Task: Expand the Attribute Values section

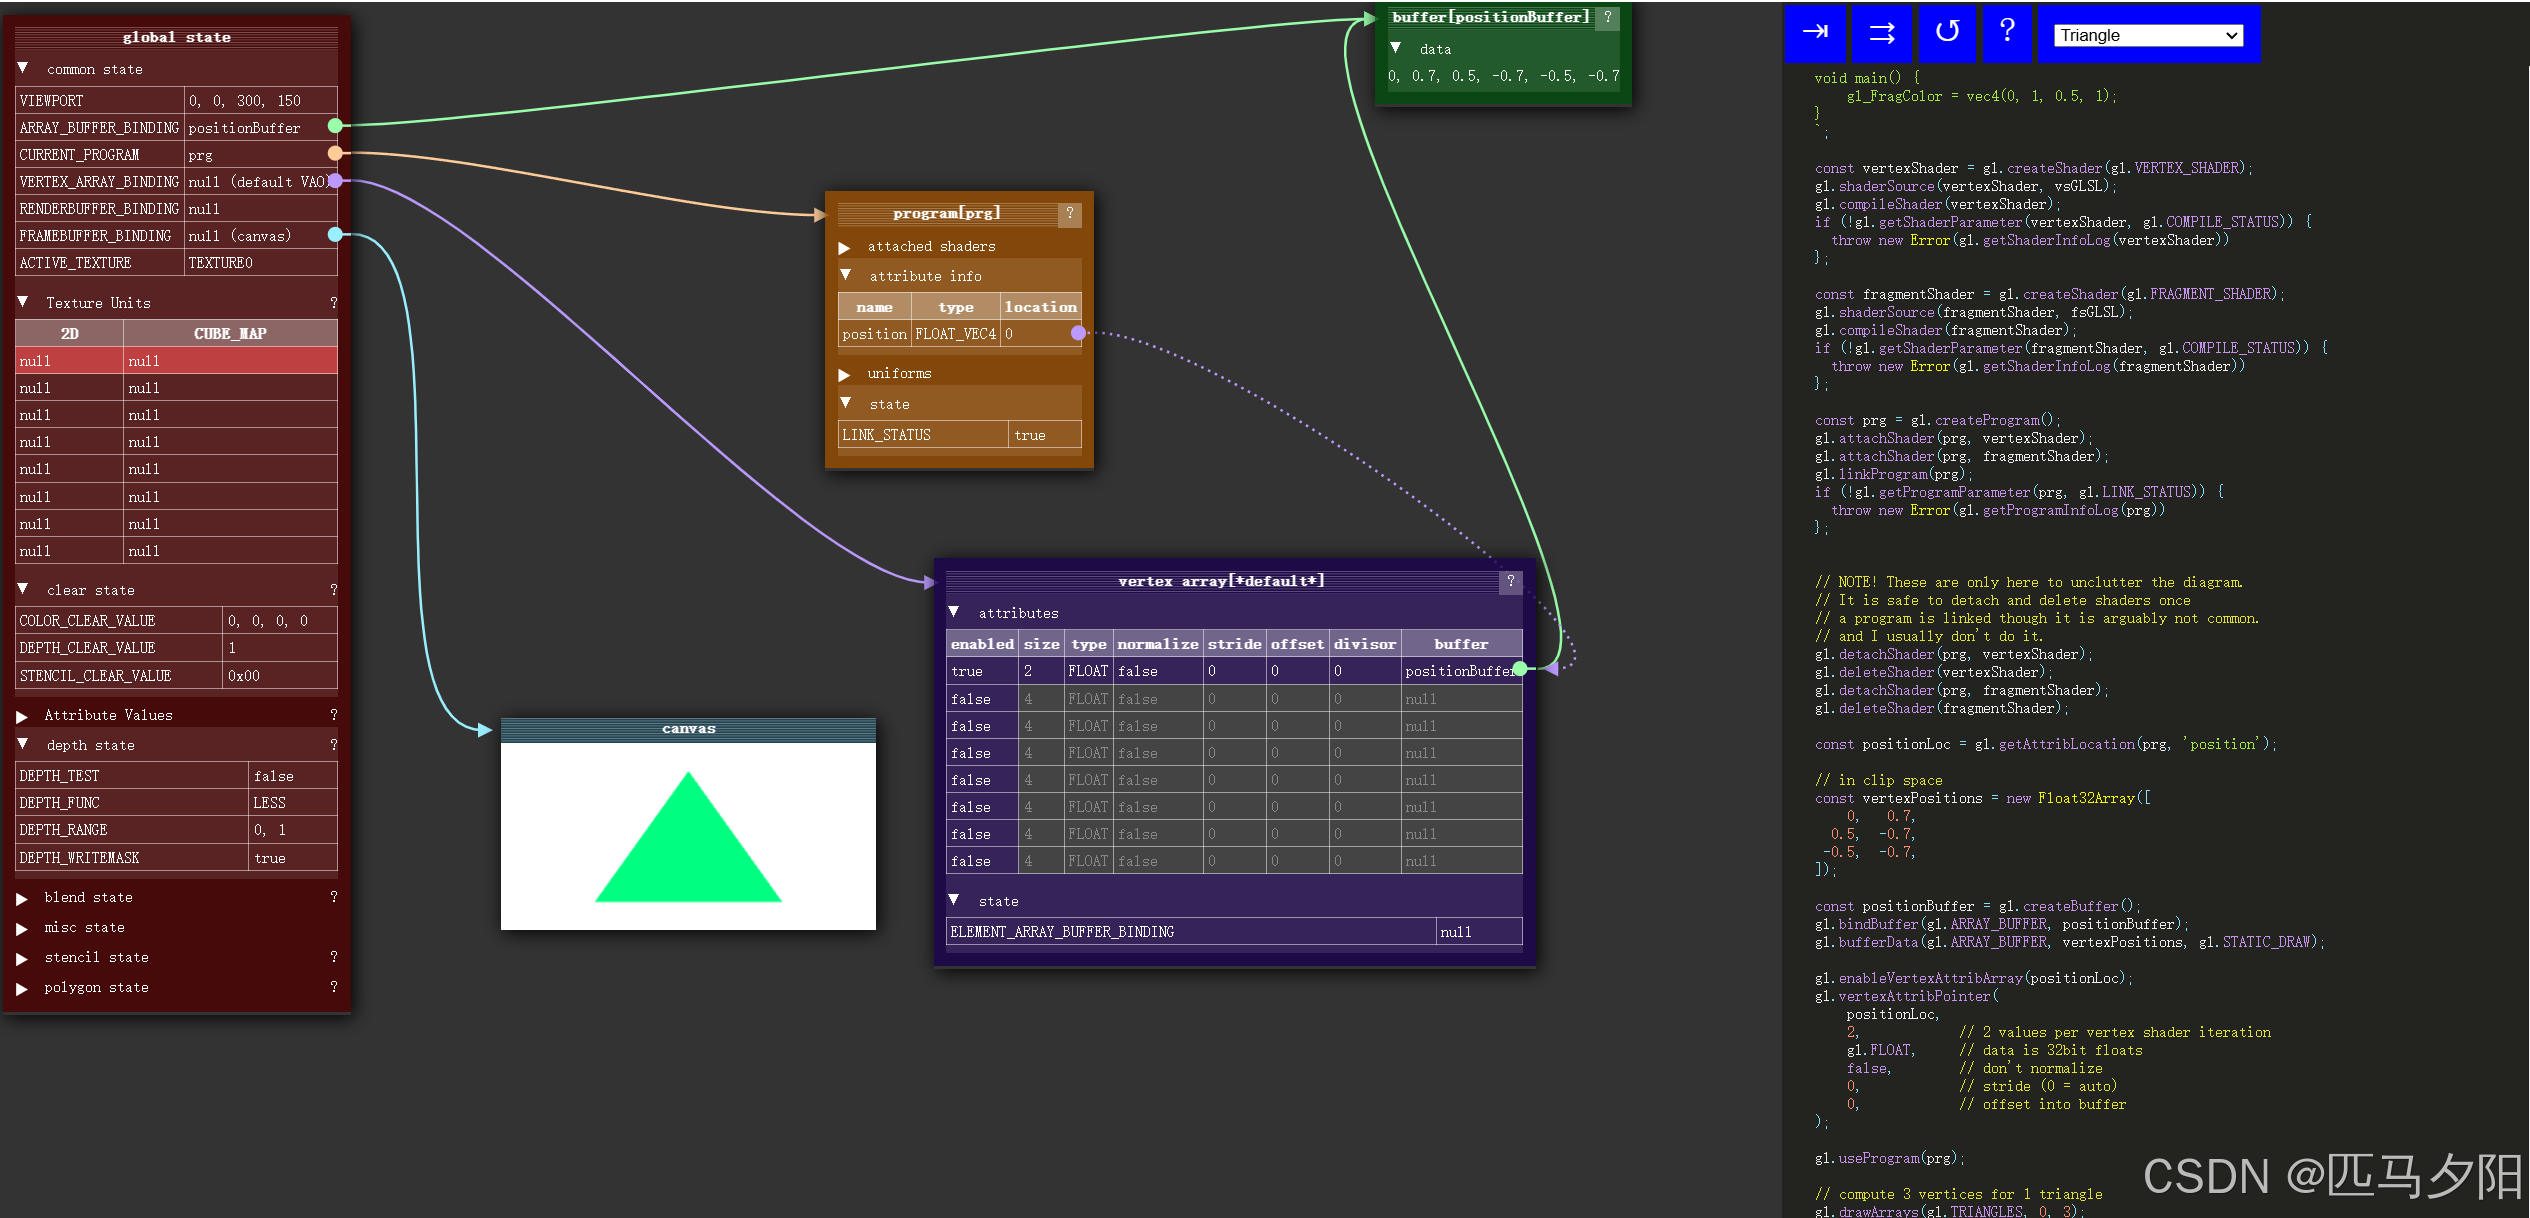Action: pyautogui.click(x=23, y=716)
